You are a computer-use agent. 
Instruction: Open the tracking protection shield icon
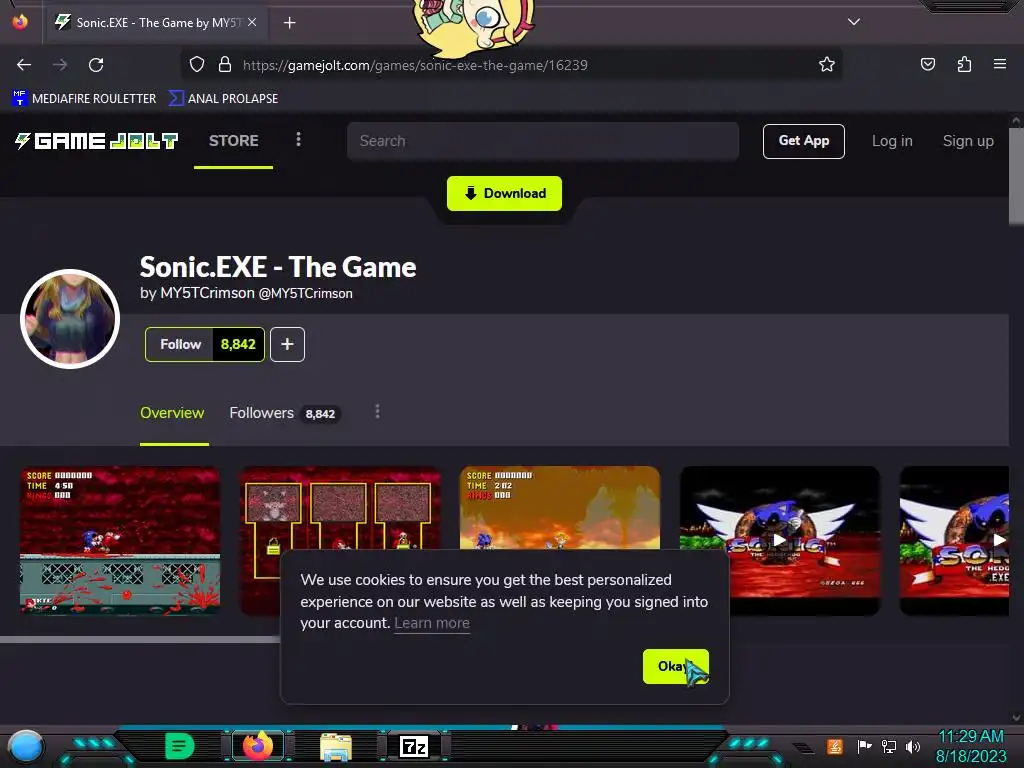197,64
